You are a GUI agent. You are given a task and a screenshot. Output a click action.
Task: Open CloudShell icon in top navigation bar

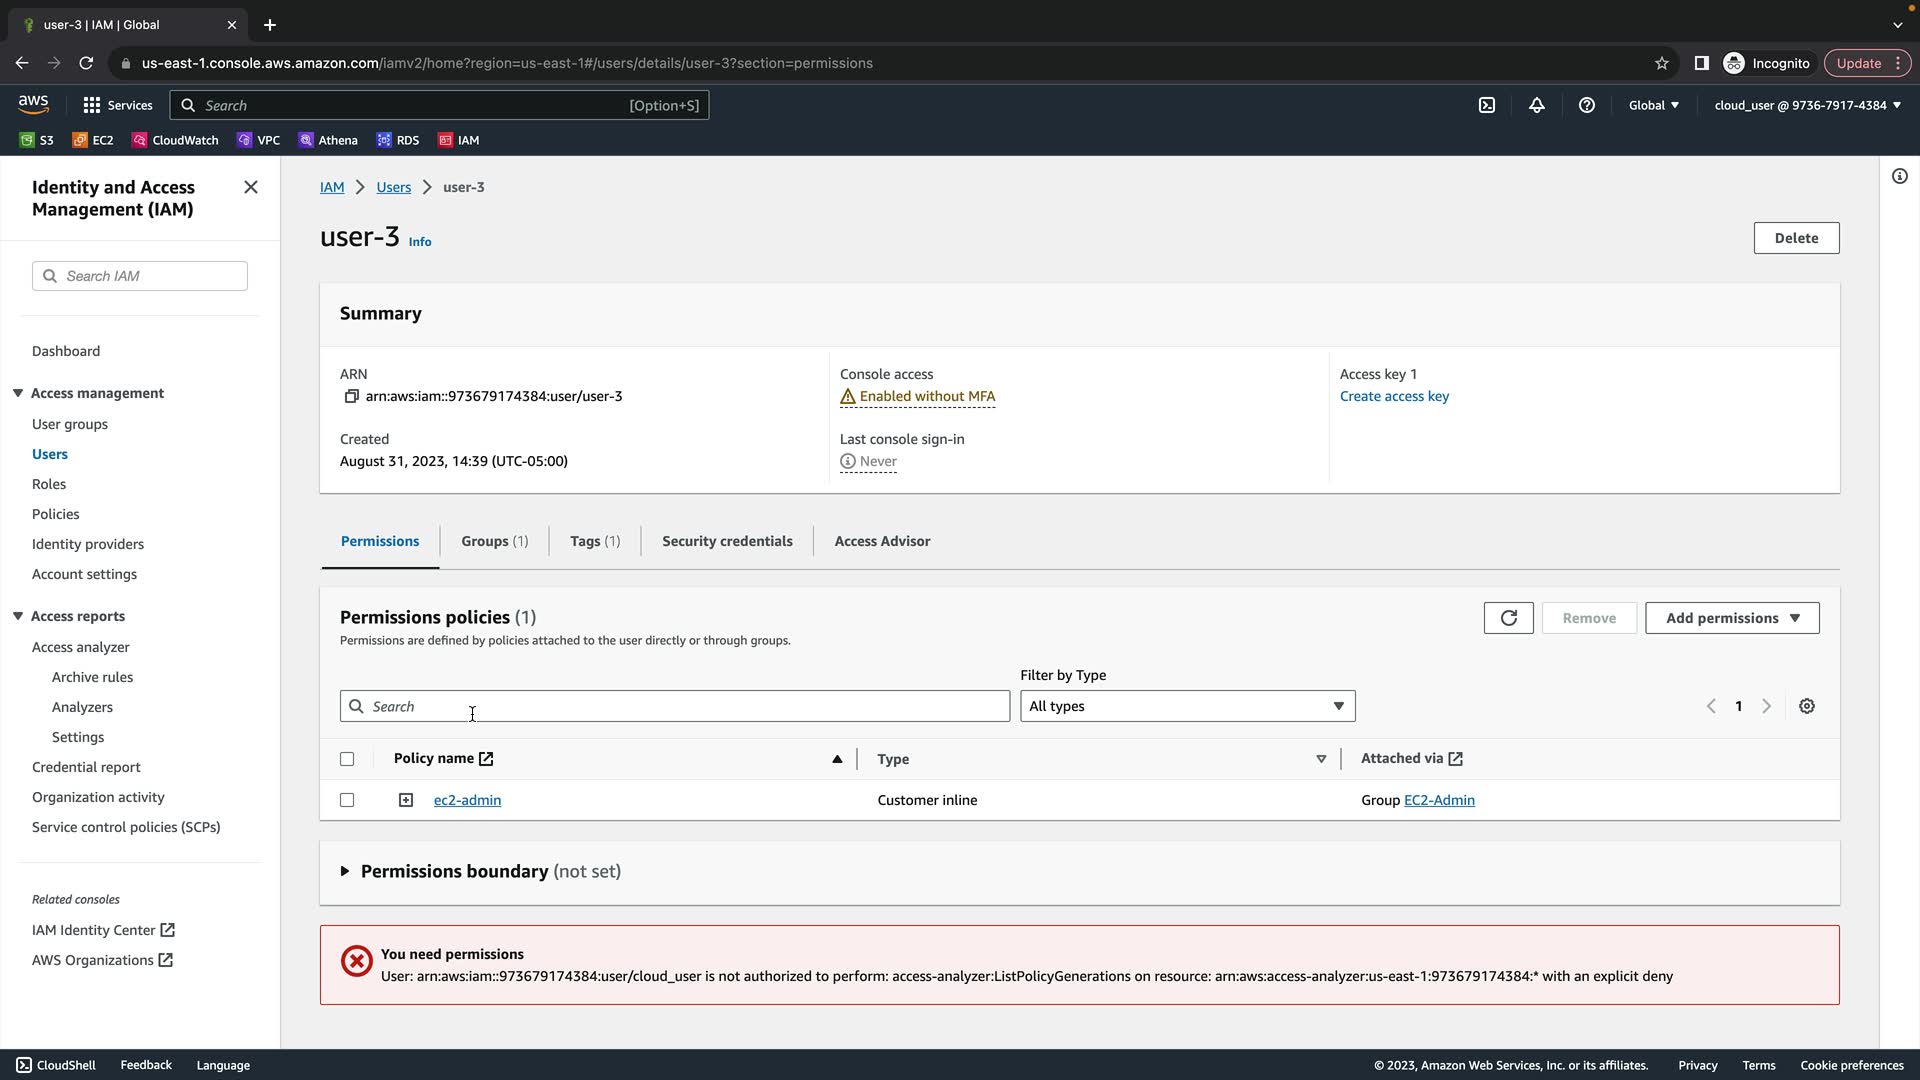(1487, 105)
